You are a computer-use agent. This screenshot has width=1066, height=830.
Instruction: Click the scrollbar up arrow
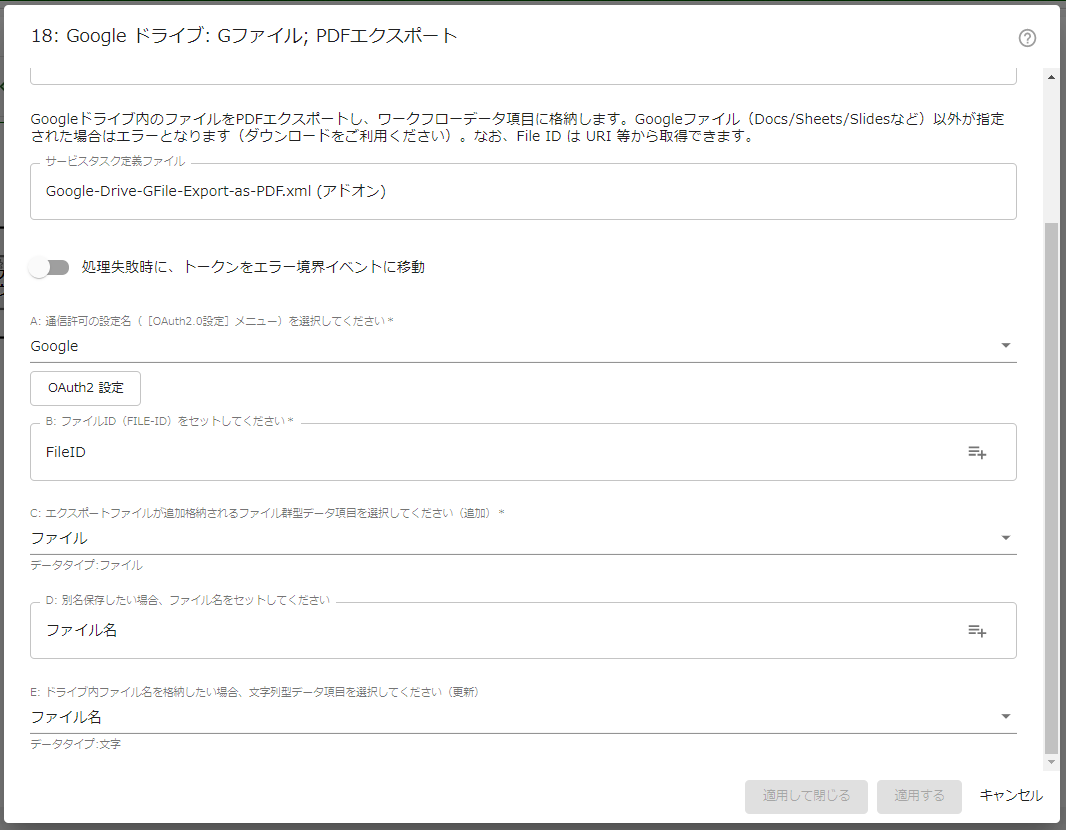click(1051, 75)
